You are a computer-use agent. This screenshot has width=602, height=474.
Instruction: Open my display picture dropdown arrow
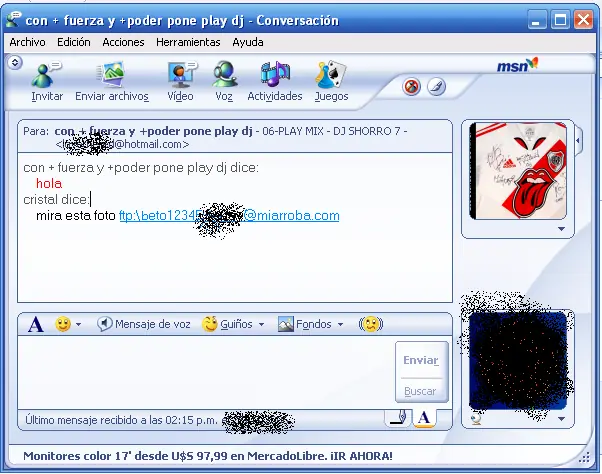(x=561, y=419)
